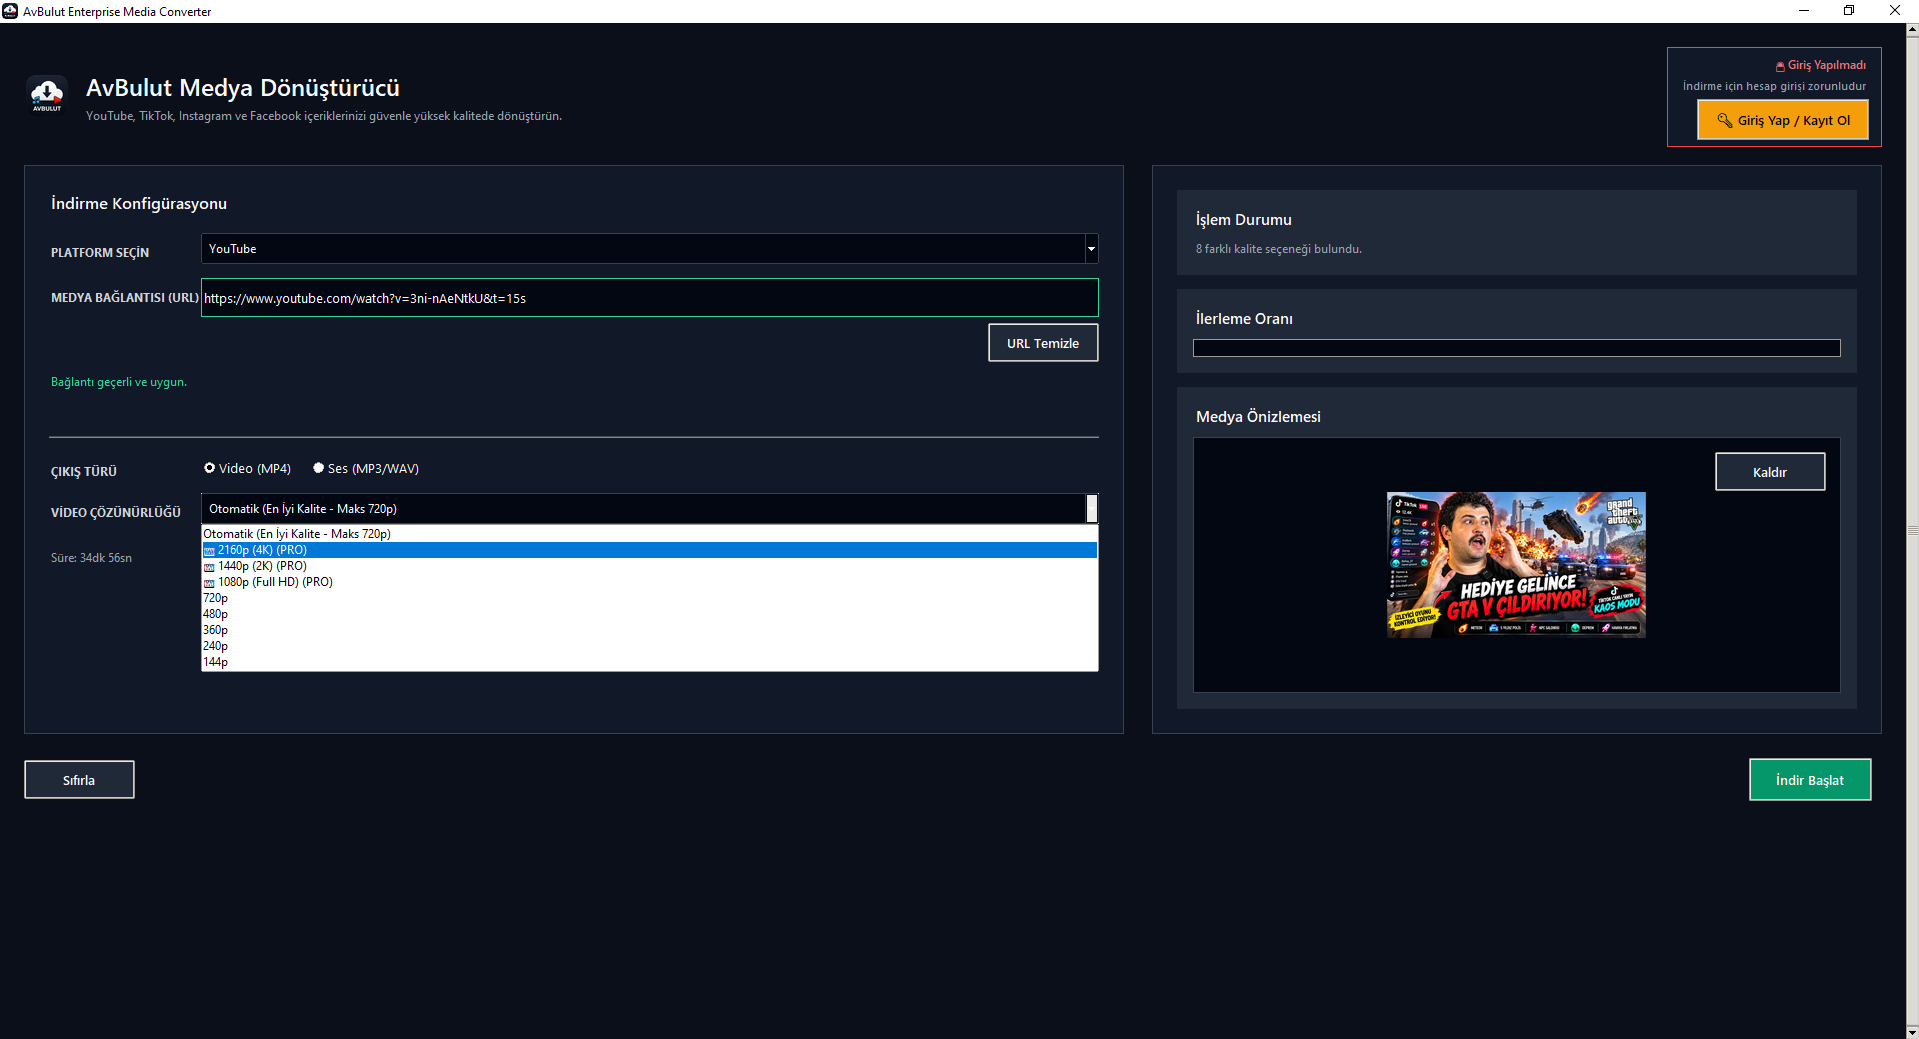Click the text "Süre: 34dk 56sn"
This screenshot has height=1039, width=1919.
[91, 558]
